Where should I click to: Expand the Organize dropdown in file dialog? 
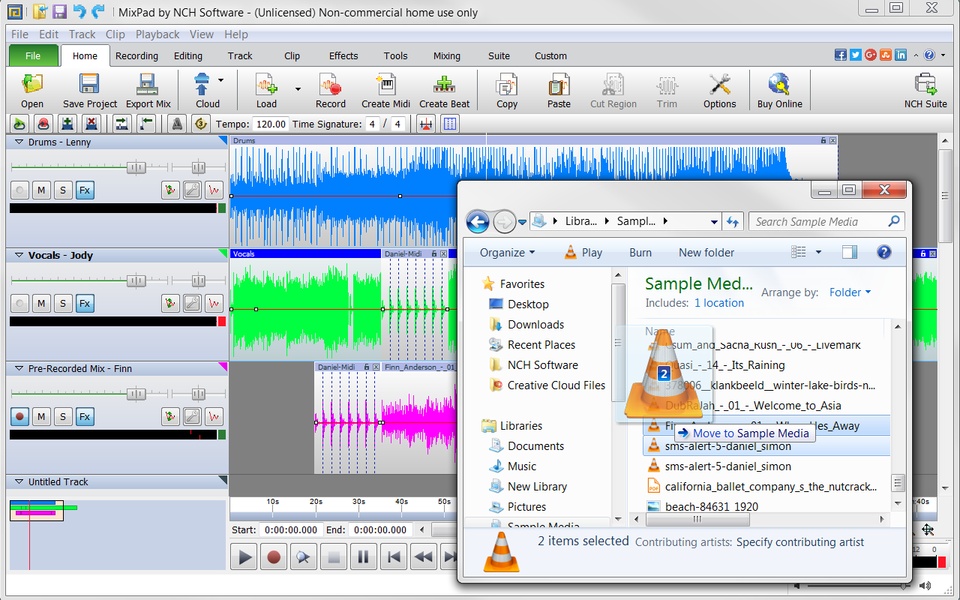click(x=507, y=253)
